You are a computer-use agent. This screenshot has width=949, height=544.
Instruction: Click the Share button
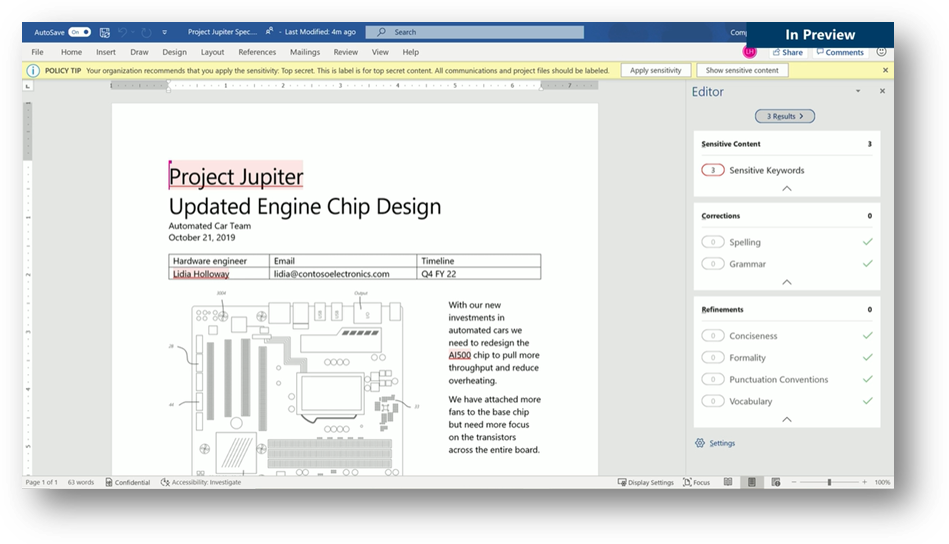click(787, 52)
